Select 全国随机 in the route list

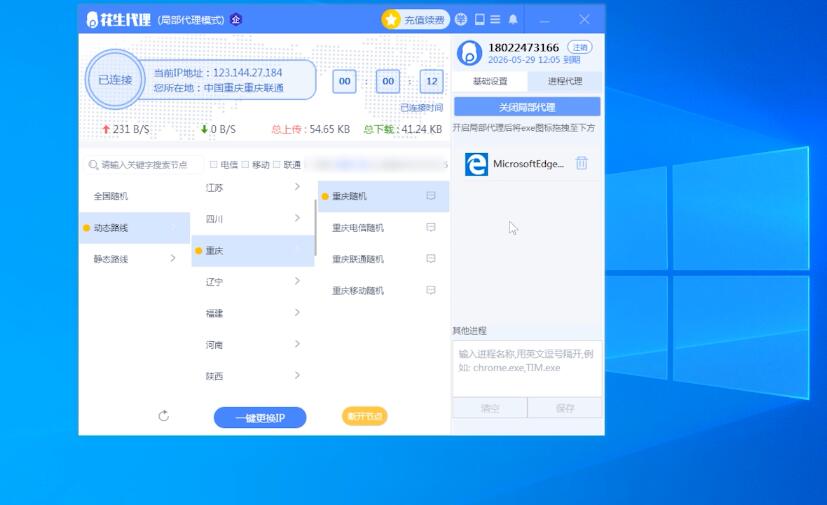click(x=134, y=196)
